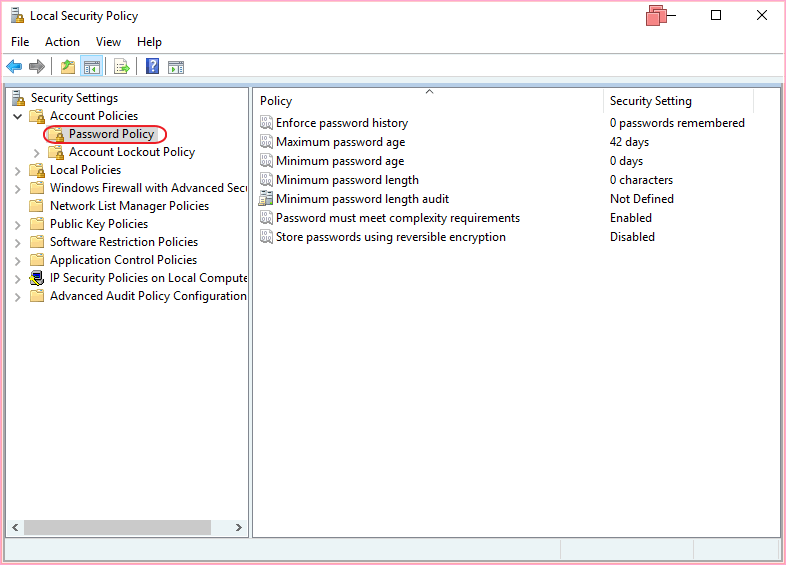Open Help with the question mark icon
Screen dimensions: 786x565
tap(152, 66)
